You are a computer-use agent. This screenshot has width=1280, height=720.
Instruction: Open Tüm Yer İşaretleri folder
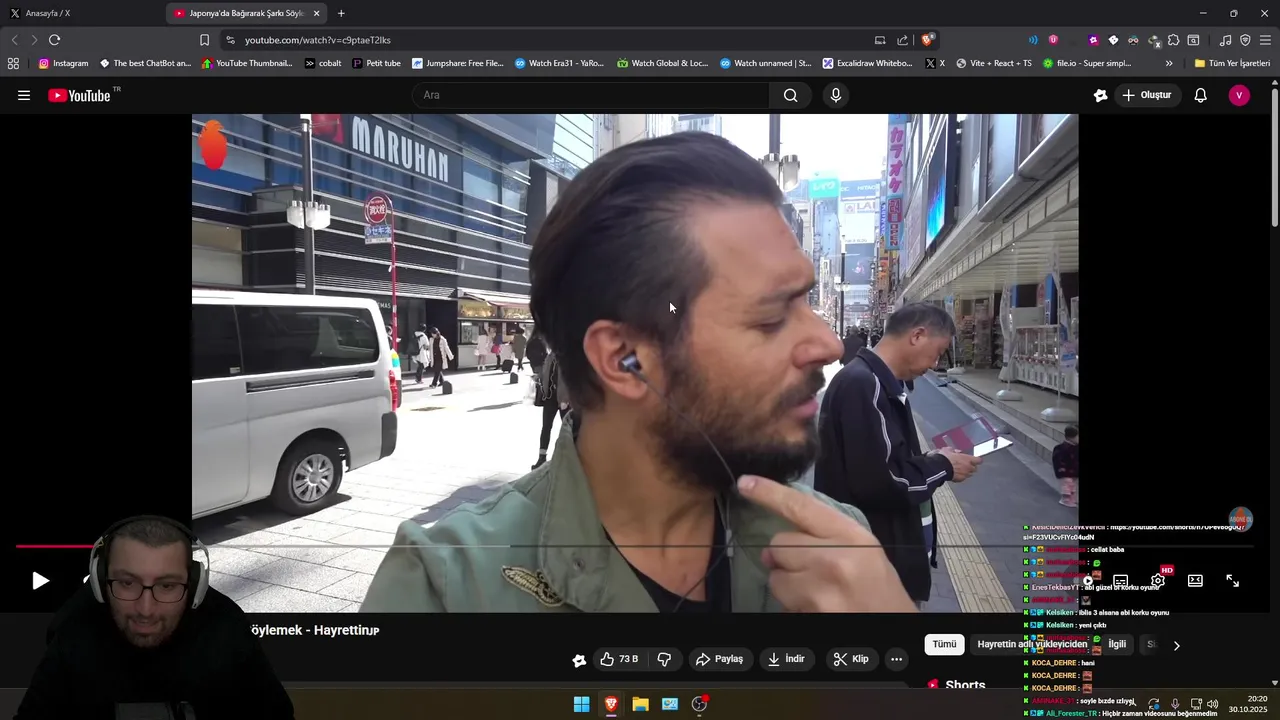1232,63
